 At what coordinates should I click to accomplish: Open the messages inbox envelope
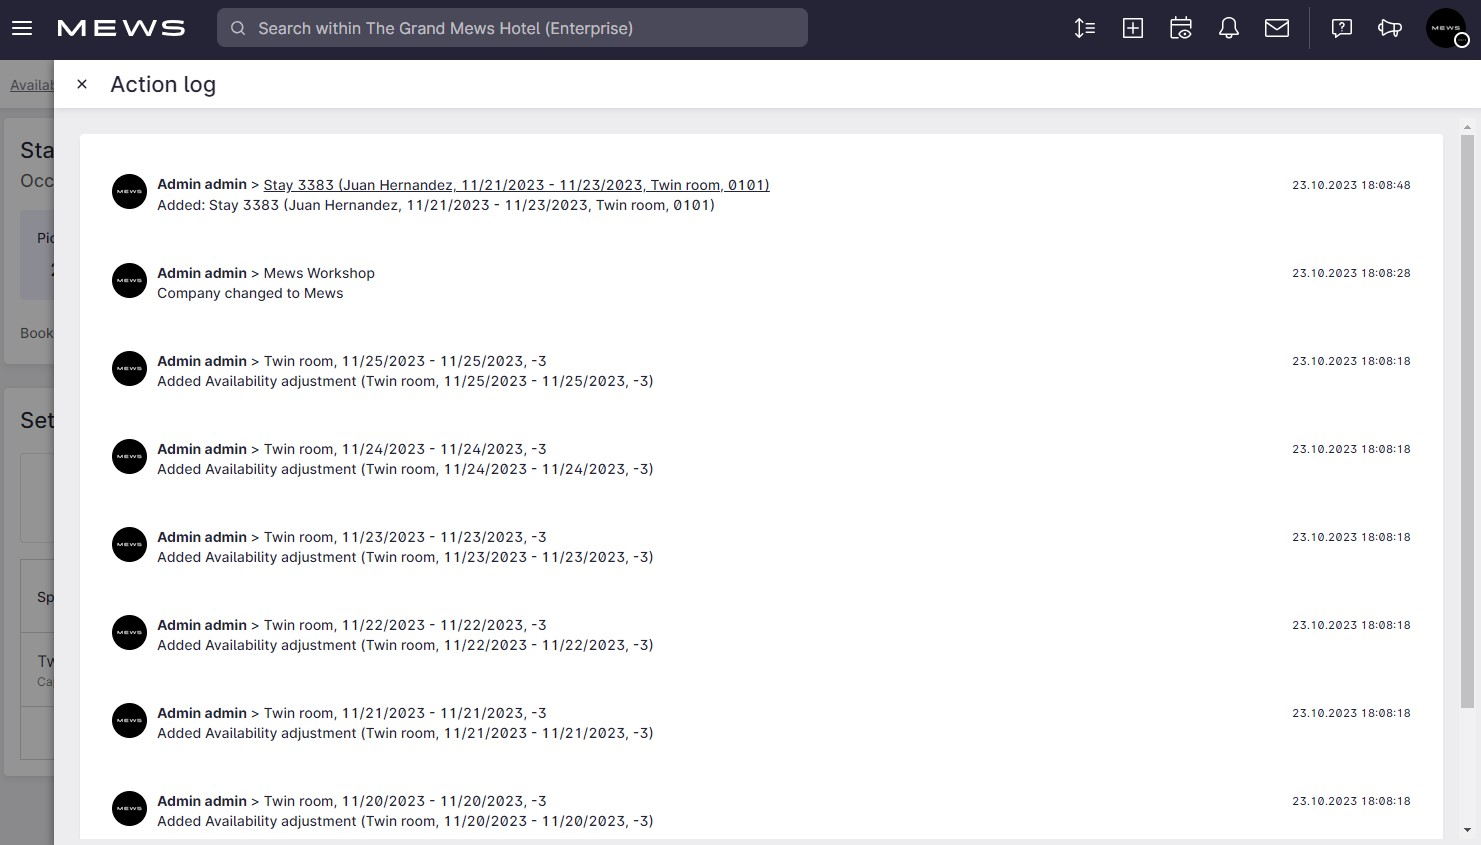1276,28
